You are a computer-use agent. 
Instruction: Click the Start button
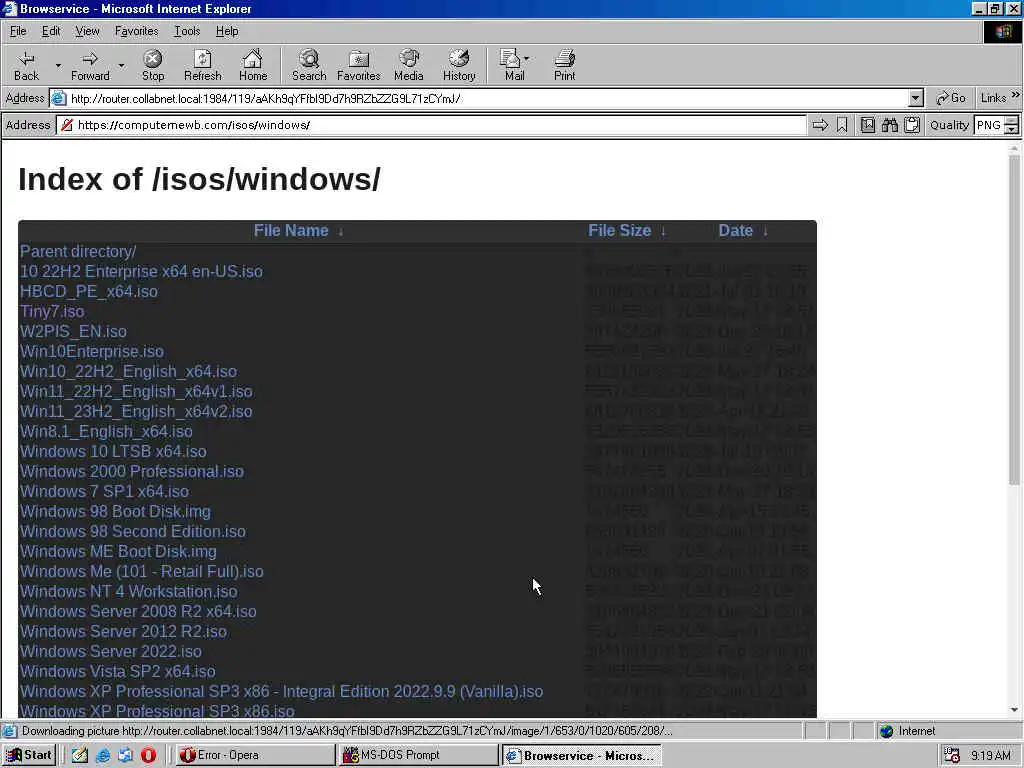coord(29,755)
